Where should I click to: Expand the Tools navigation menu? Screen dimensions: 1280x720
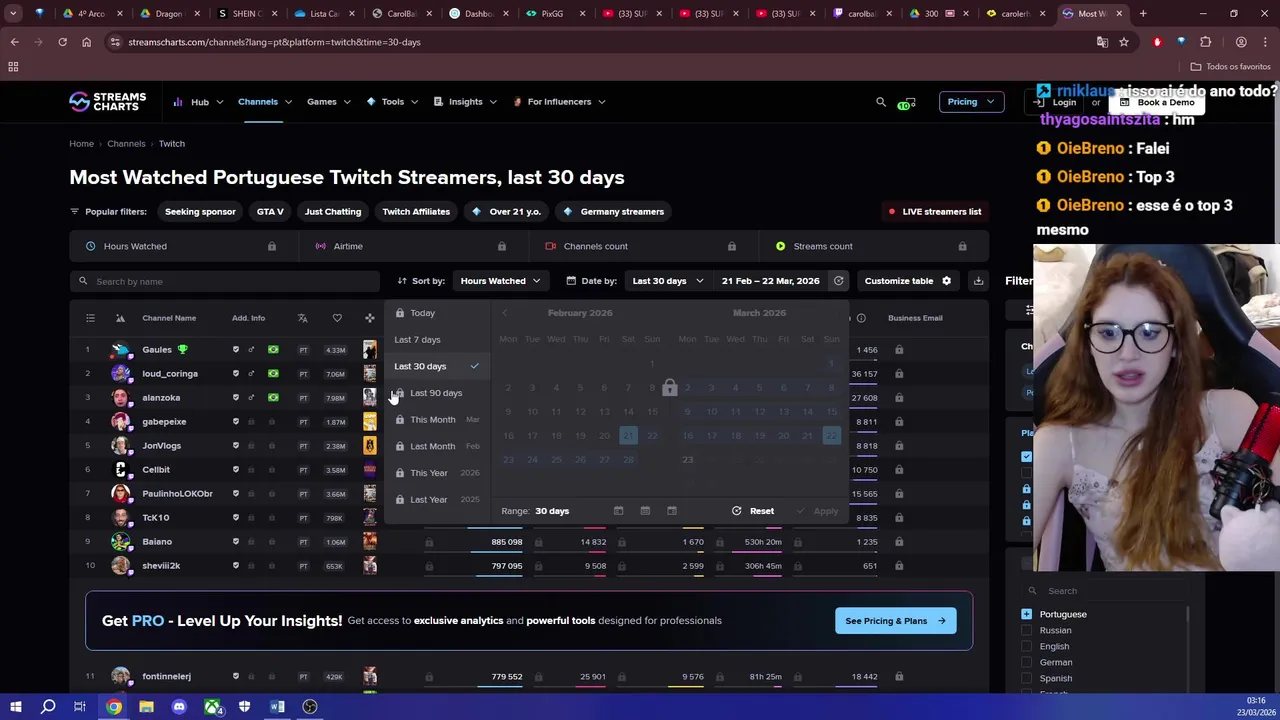(392, 102)
